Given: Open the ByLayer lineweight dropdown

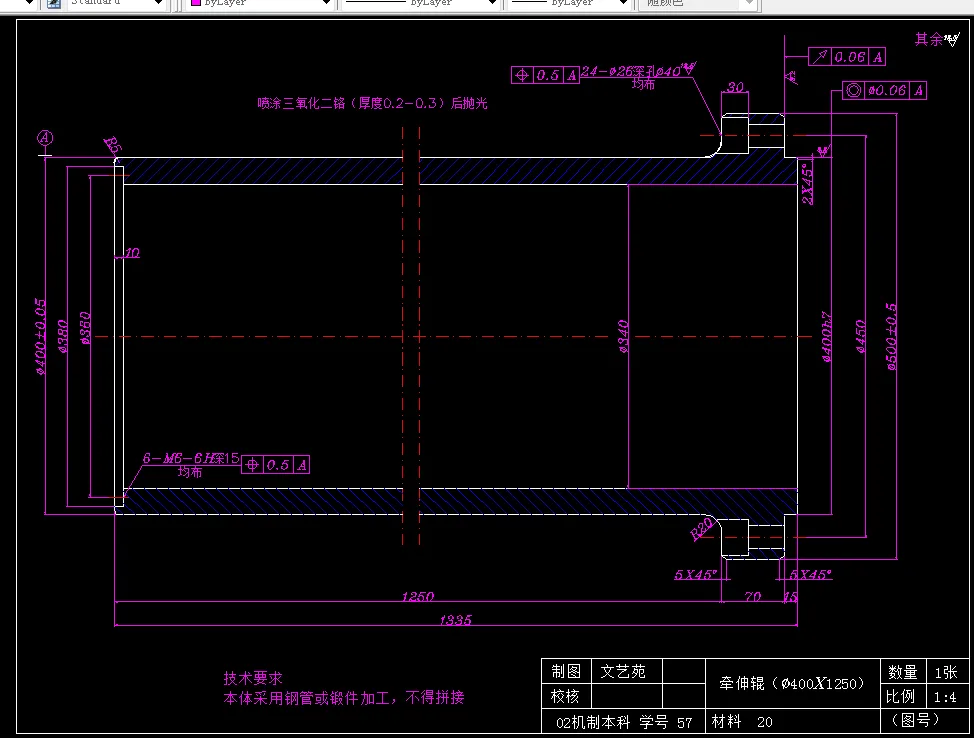Looking at the screenshot, I should point(570,3).
